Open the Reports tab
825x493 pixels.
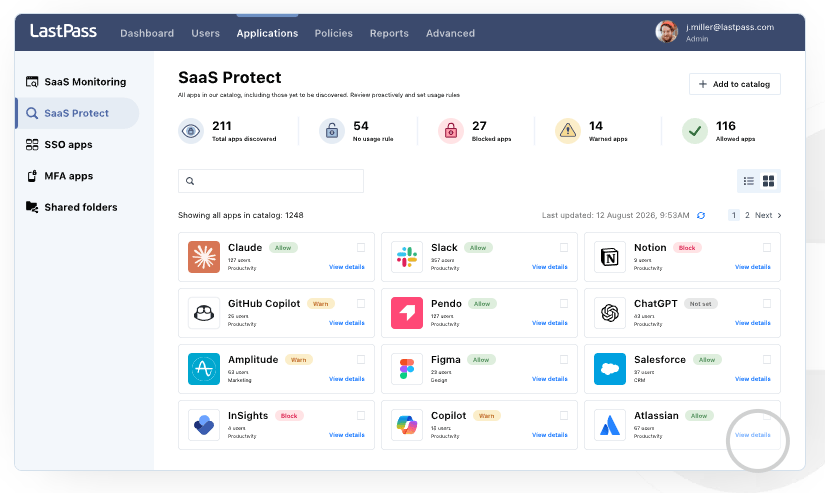point(389,33)
